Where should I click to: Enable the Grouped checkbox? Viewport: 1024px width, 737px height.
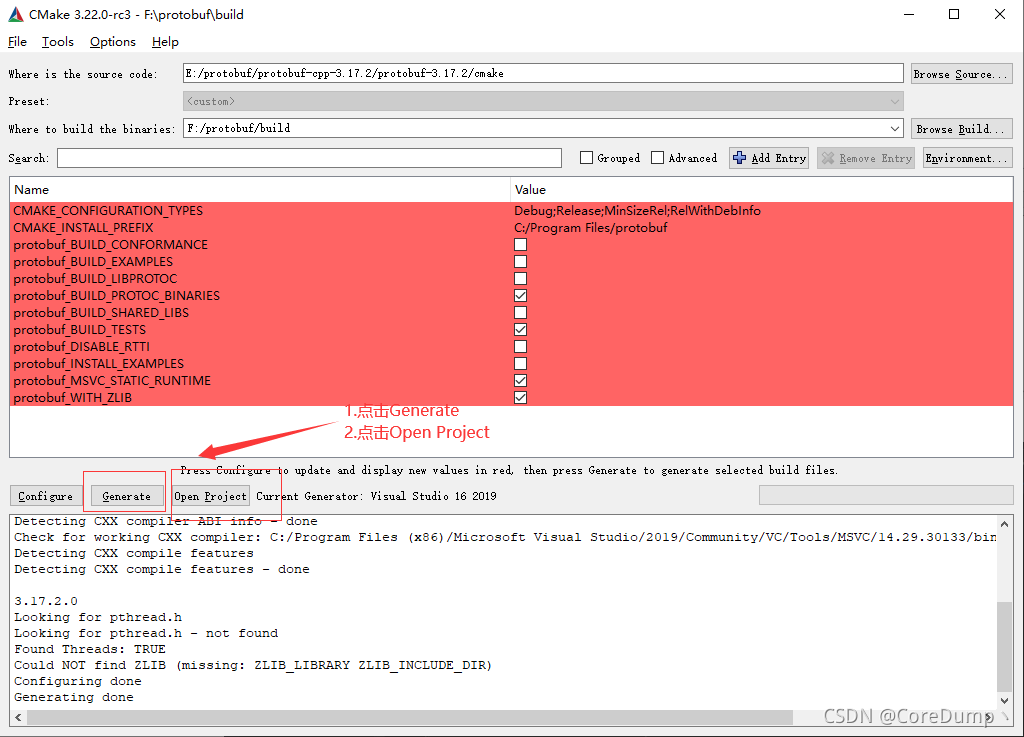(x=586, y=158)
